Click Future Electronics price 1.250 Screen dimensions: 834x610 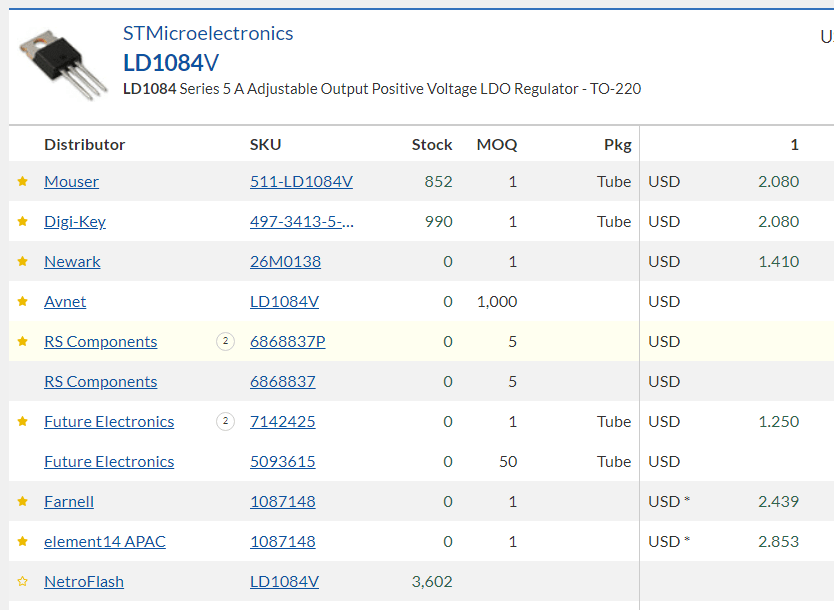pos(779,422)
